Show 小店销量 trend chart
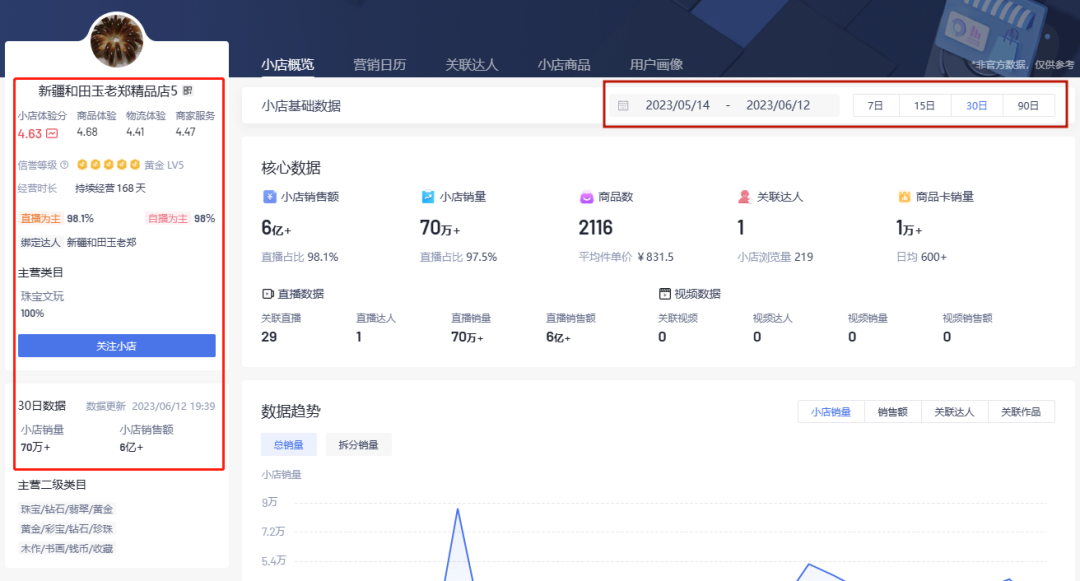The image size is (1080, 581). click(x=831, y=412)
